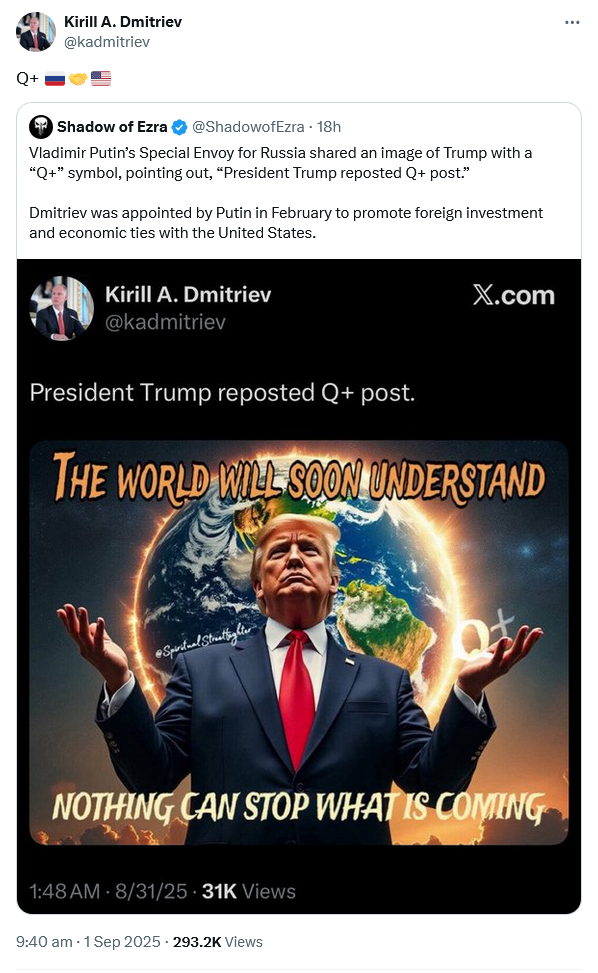Image resolution: width=598 pixels, height=973 pixels.
Task: Open the Shadow of Ezra account name
Action: 112,127
